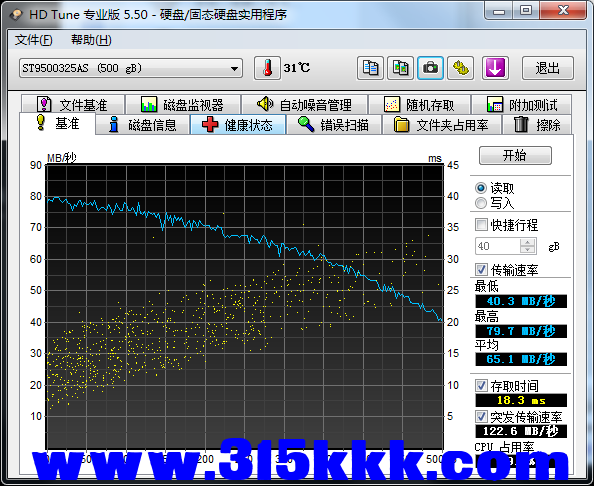Switch to the 磁盘信息 tab

(142, 125)
